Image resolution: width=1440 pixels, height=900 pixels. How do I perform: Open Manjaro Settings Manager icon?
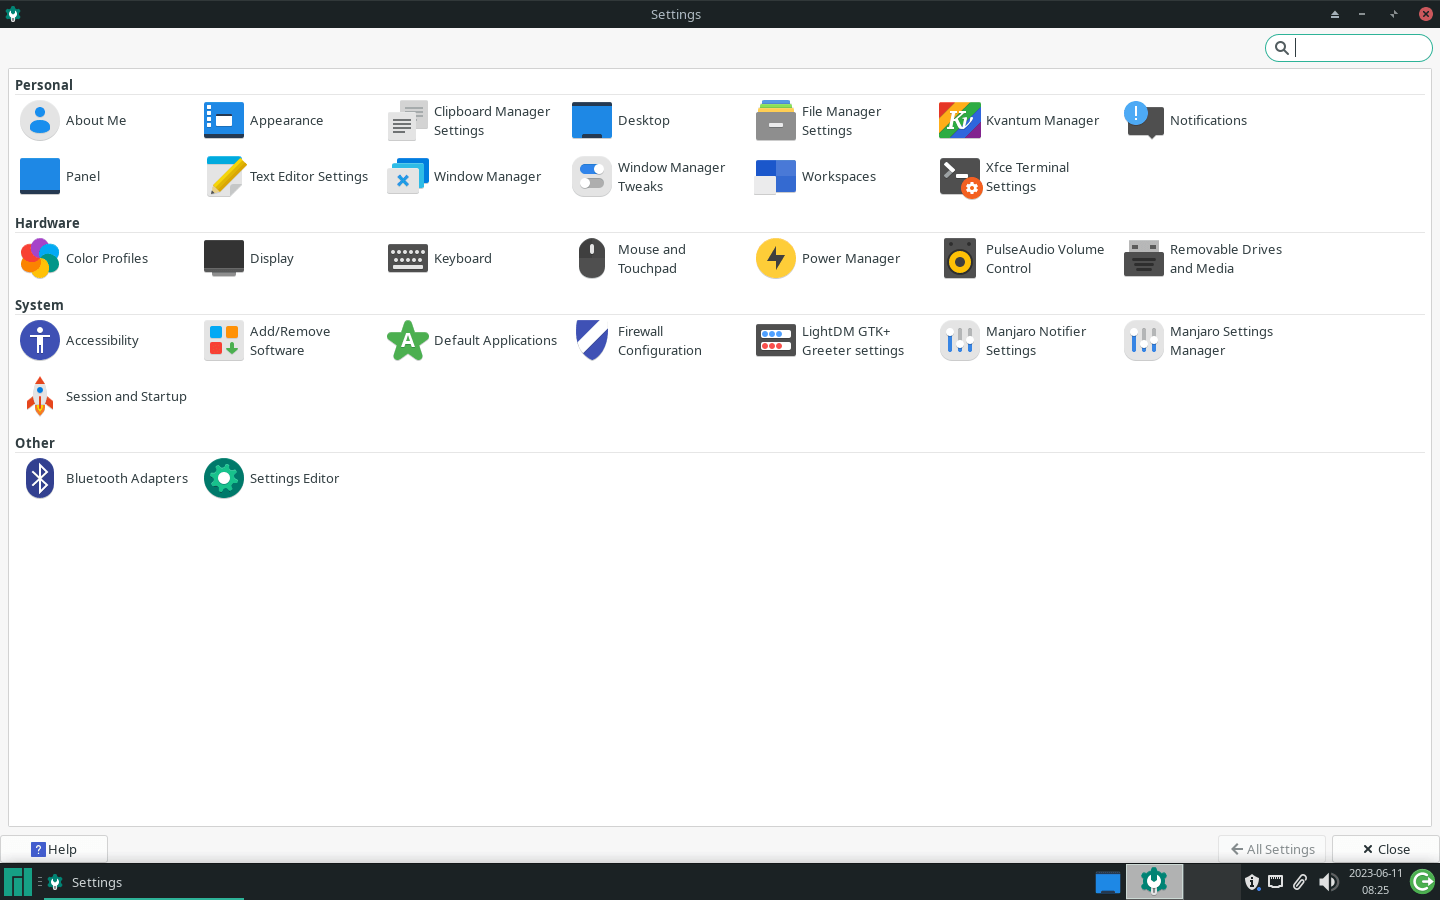[1144, 341]
